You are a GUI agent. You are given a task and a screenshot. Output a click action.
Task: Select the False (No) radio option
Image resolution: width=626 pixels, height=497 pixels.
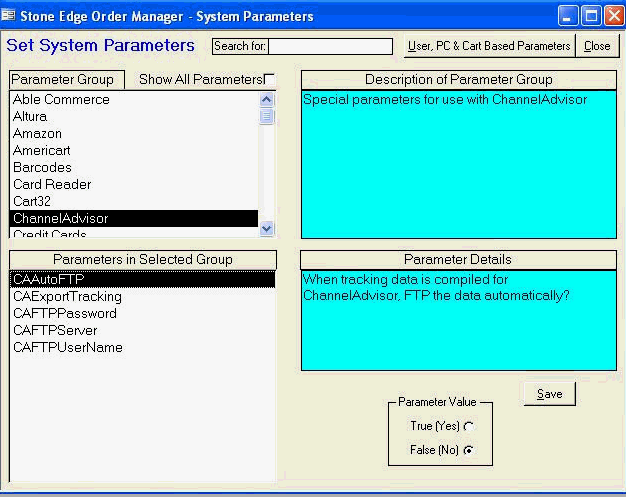pyautogui.click(x=469, y=450)
